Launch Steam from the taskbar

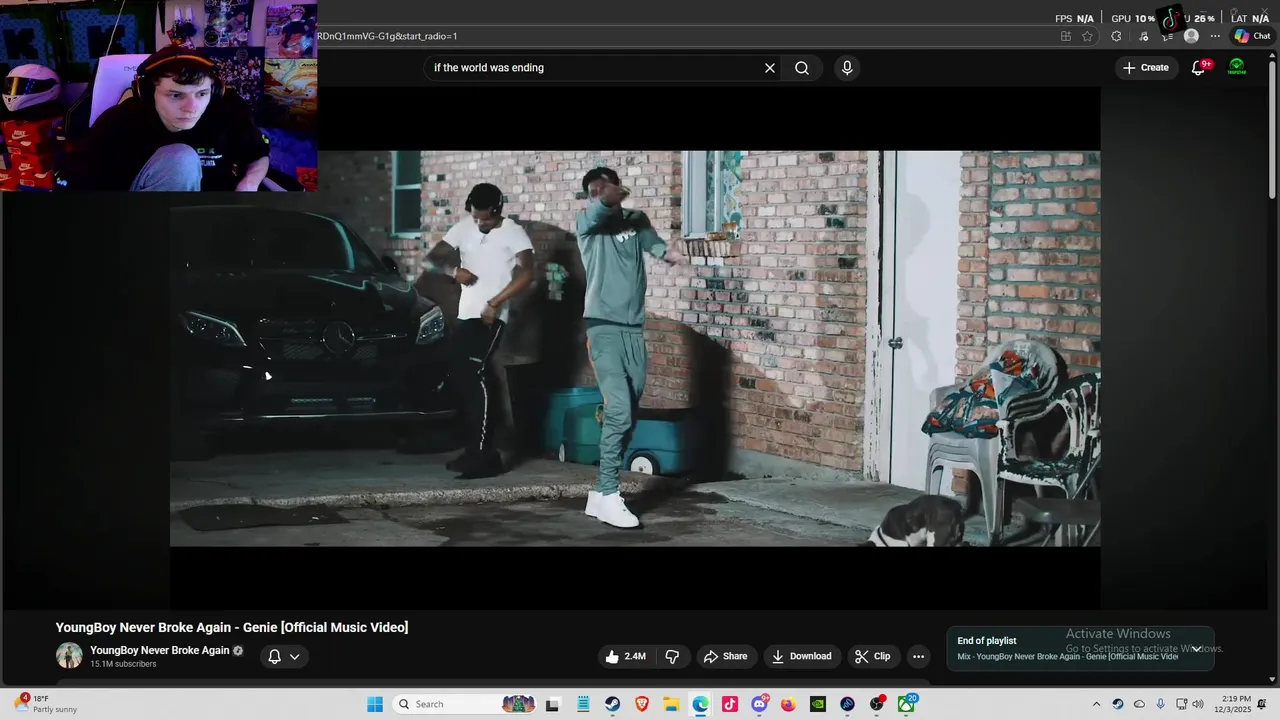(612, 704)
